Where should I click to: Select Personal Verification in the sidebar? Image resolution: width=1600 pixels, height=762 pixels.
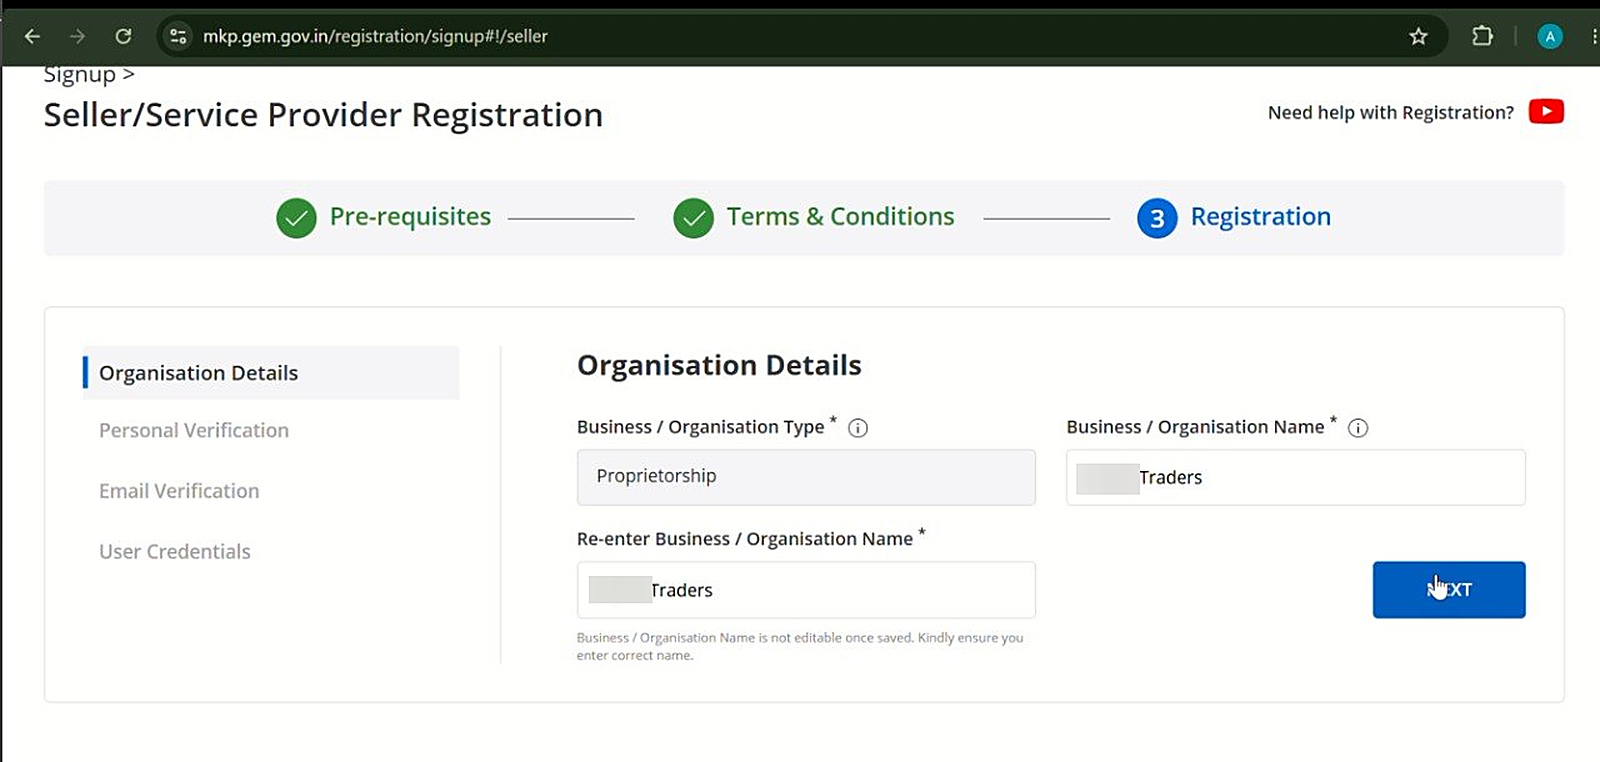point(194,430)
